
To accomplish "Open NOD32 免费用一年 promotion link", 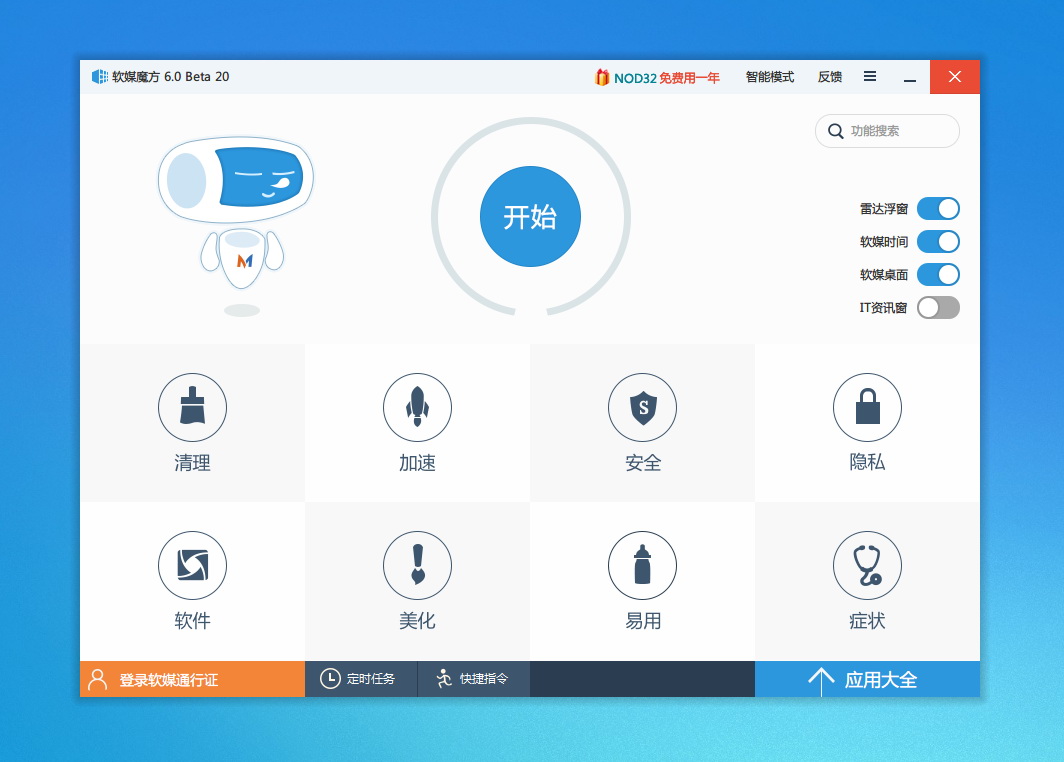I will tap(666, 78).
